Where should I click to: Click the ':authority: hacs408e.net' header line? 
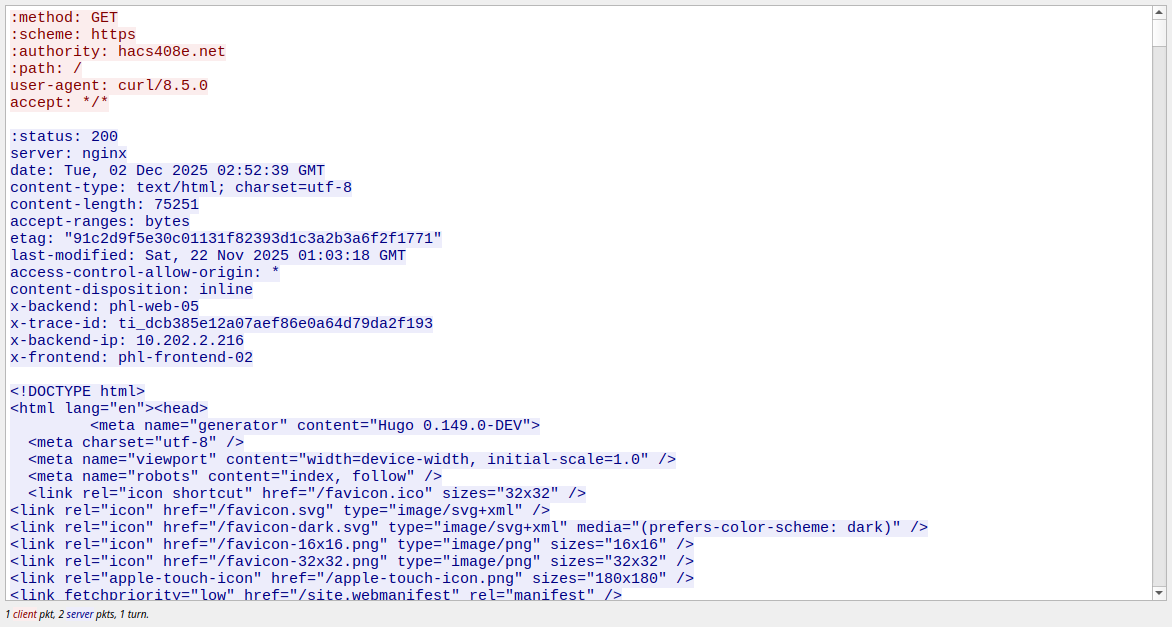[x=118, y=51]
